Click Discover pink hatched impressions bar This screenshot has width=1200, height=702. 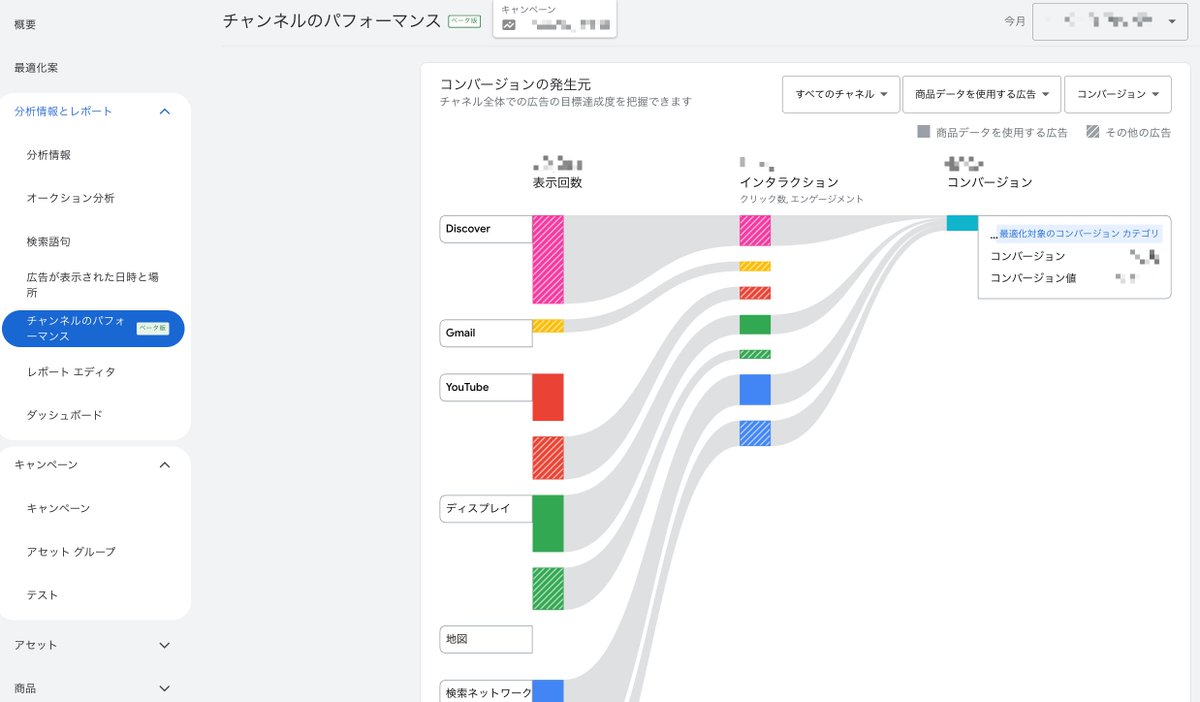[x=548, y=260]
